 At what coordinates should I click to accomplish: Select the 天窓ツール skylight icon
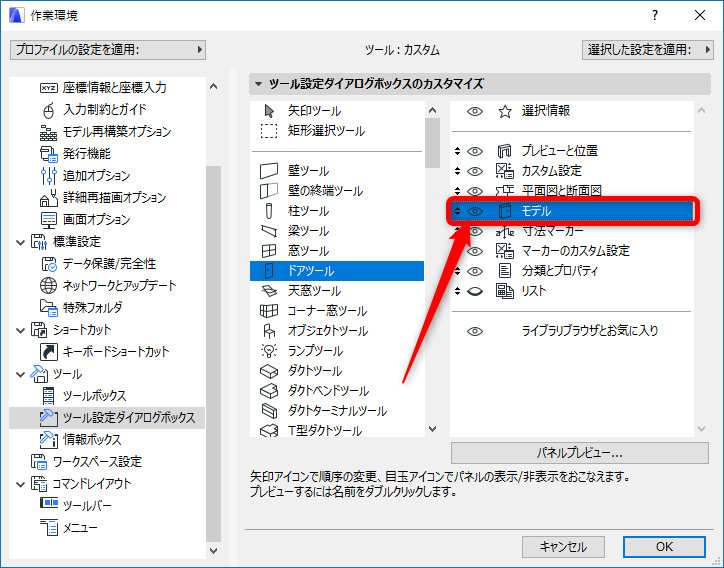[269, 291]
